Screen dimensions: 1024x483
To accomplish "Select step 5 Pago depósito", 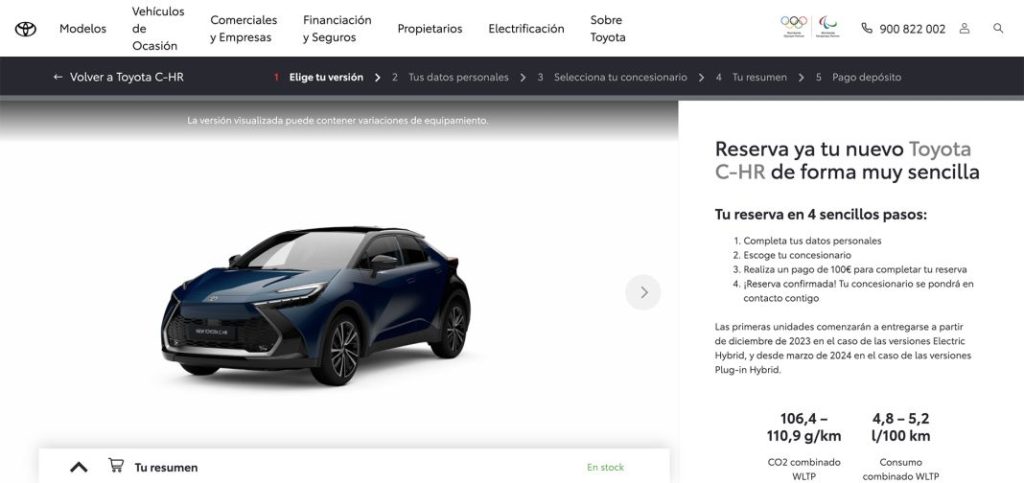I will pyautogui.click(x=858, y=77).
